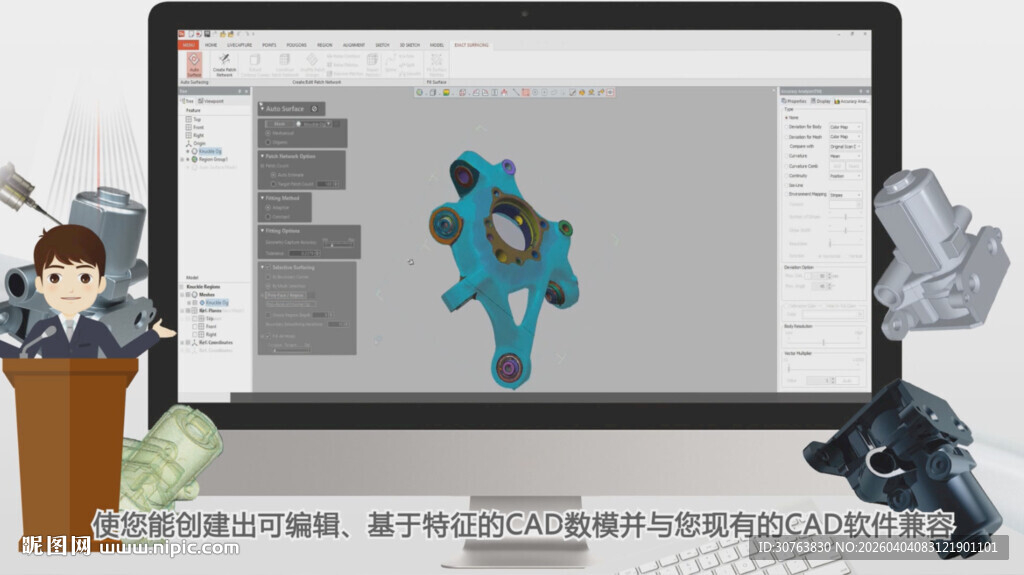Open the Continuity Position dropdown
The image size is (1024, 575).
[845, 176]
